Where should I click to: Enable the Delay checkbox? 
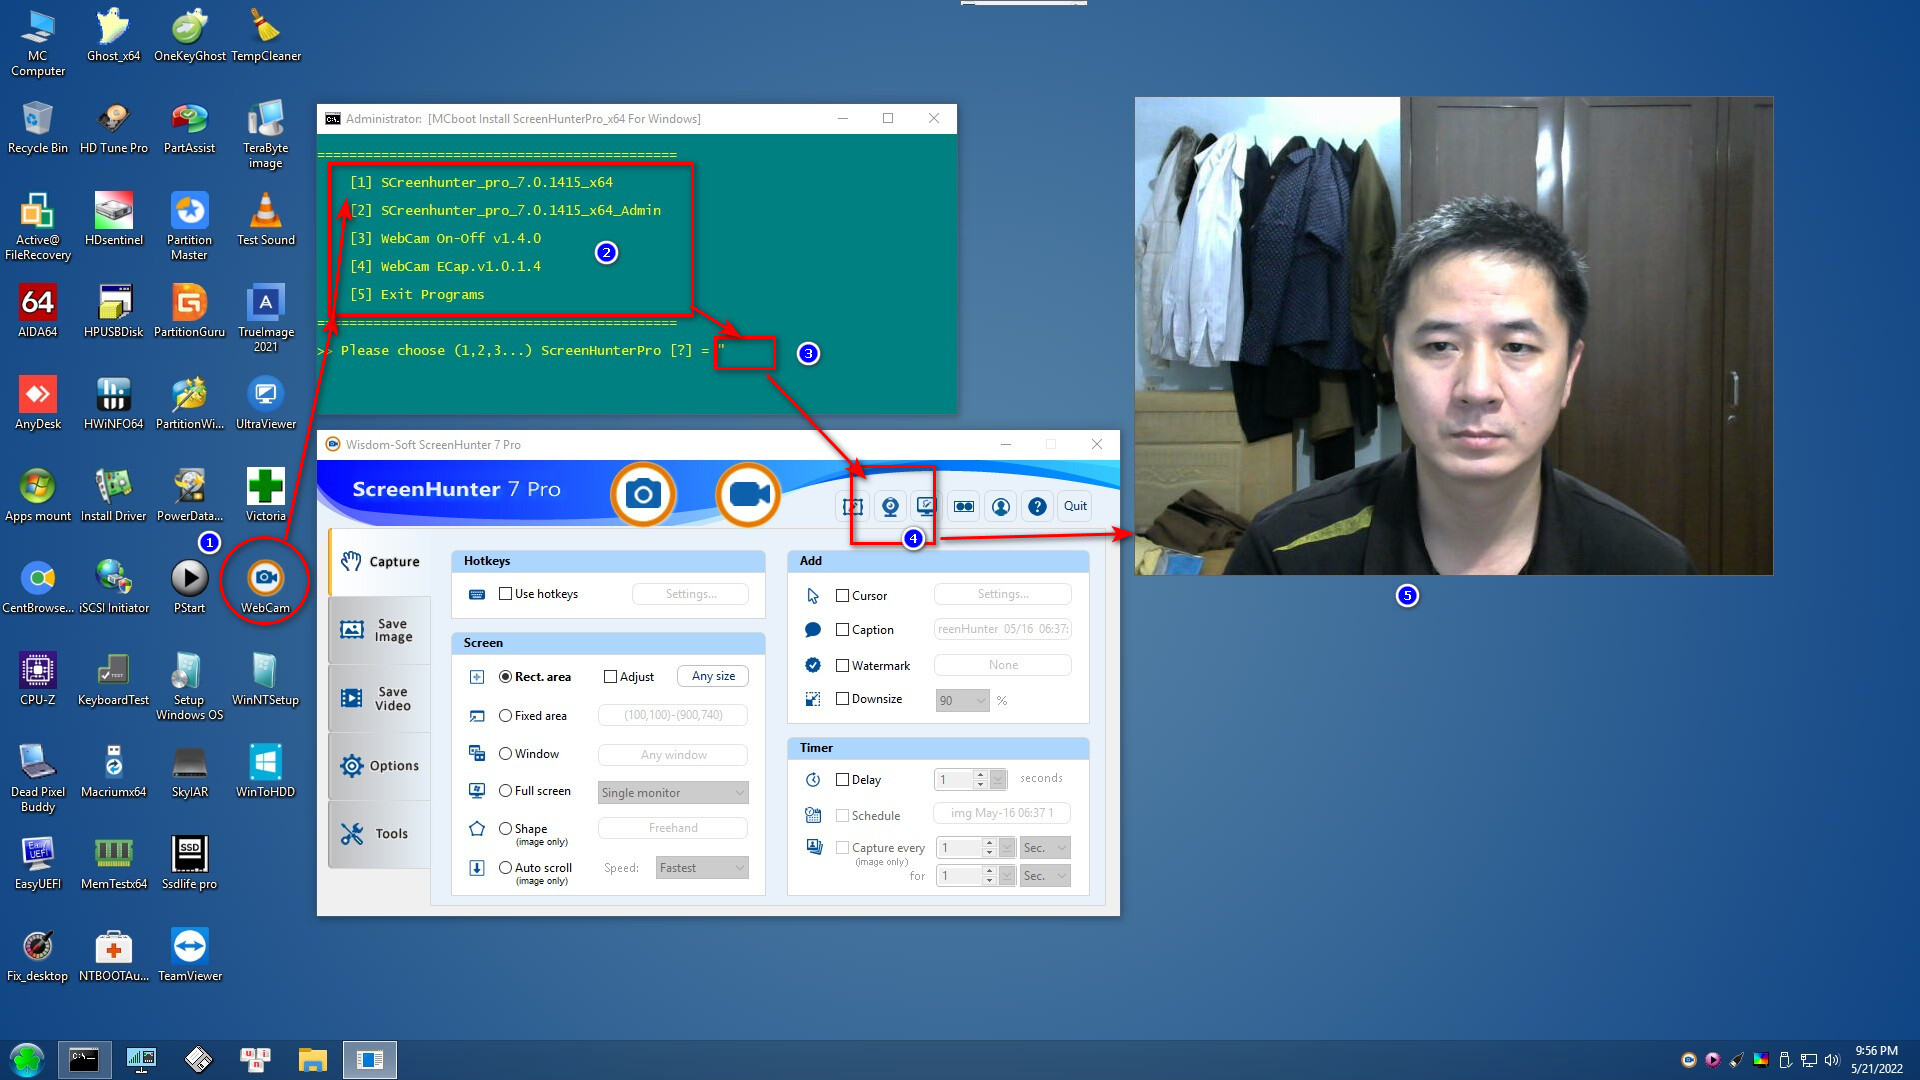click(x=842, y=780)
